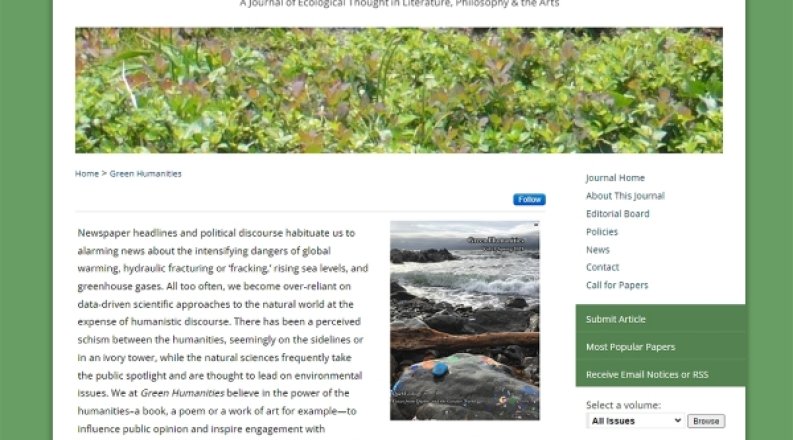The height and width of the screenshot is (440, 793).
Task: Open Call for Papers page
Action: point(617,285)
